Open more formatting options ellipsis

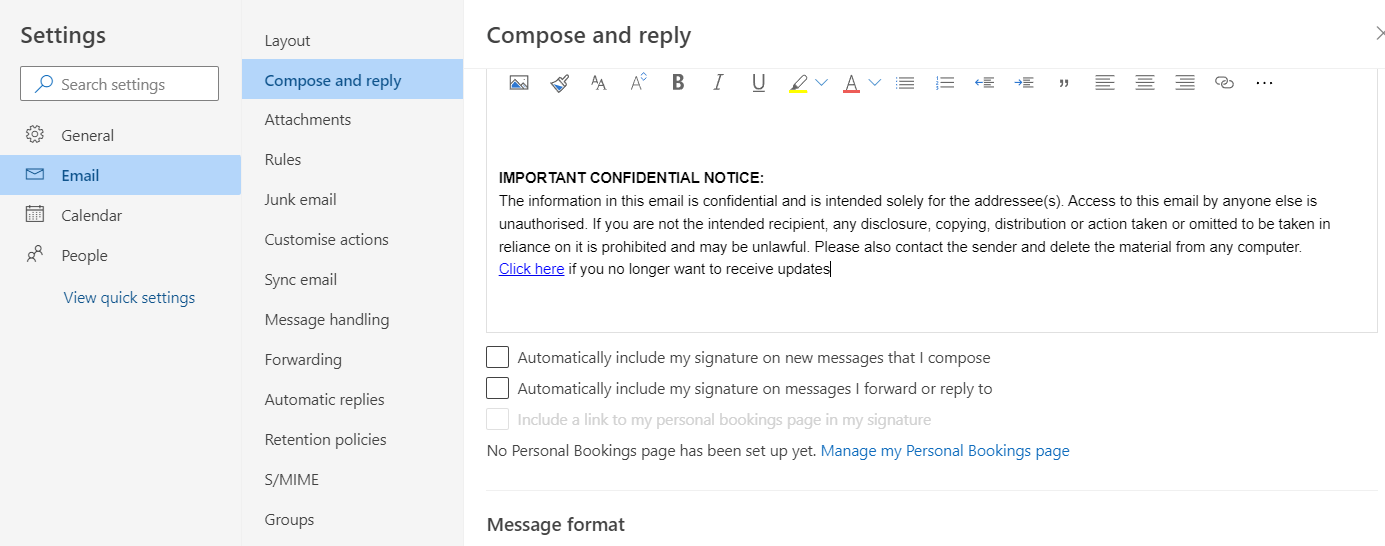pos(1264,83)
